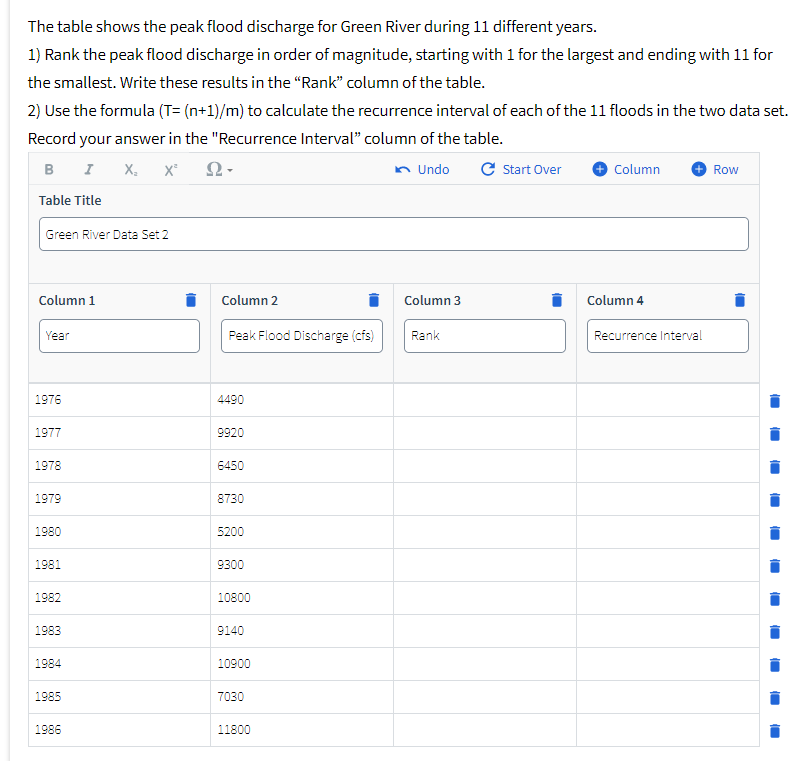797x761 pixels.
Task: Delete the 1981 row
Action: (775, 565)
